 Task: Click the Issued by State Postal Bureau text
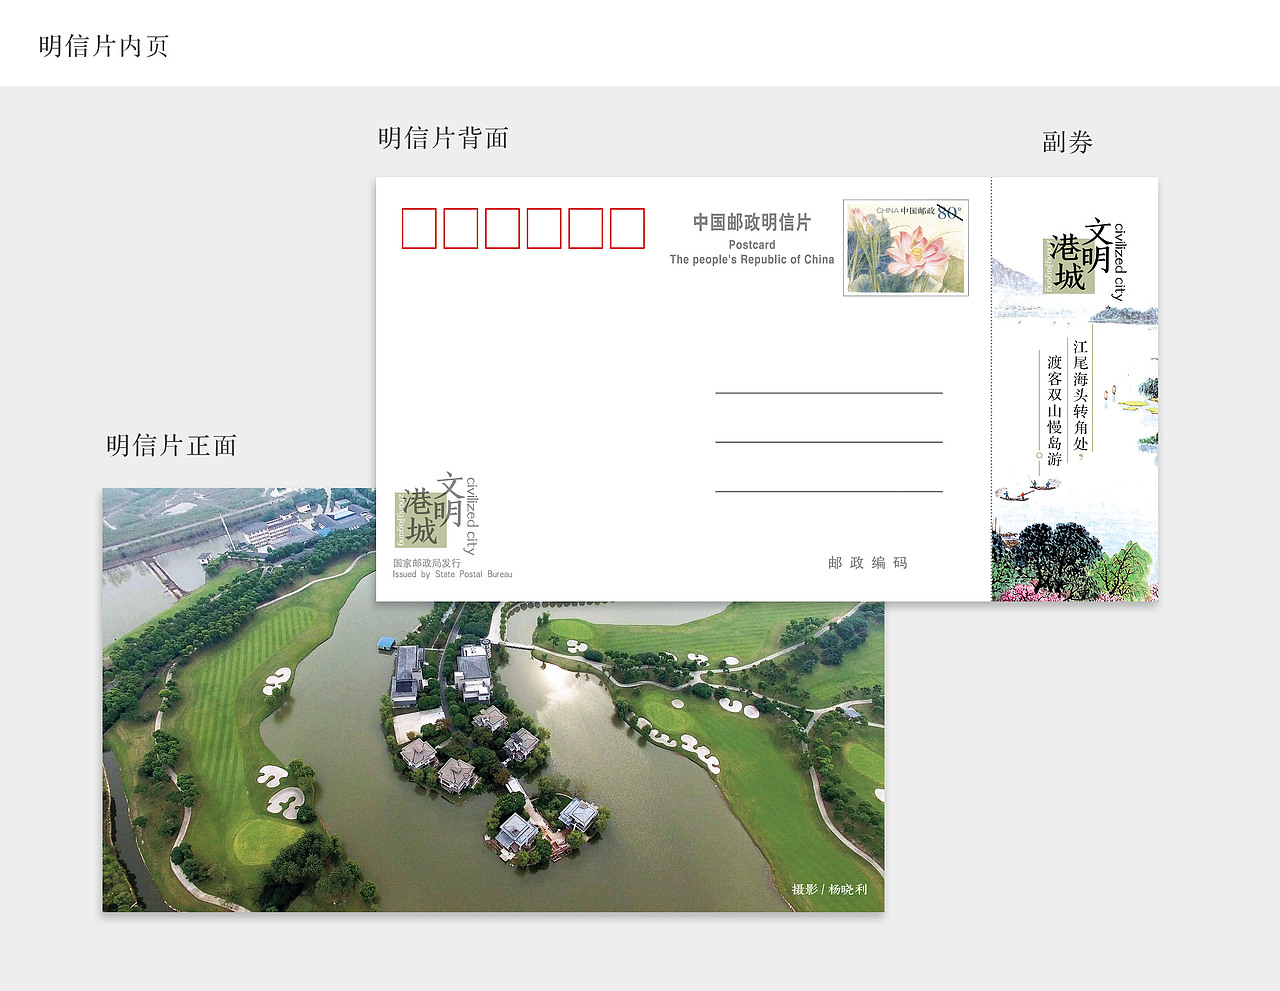coord(452,574)
